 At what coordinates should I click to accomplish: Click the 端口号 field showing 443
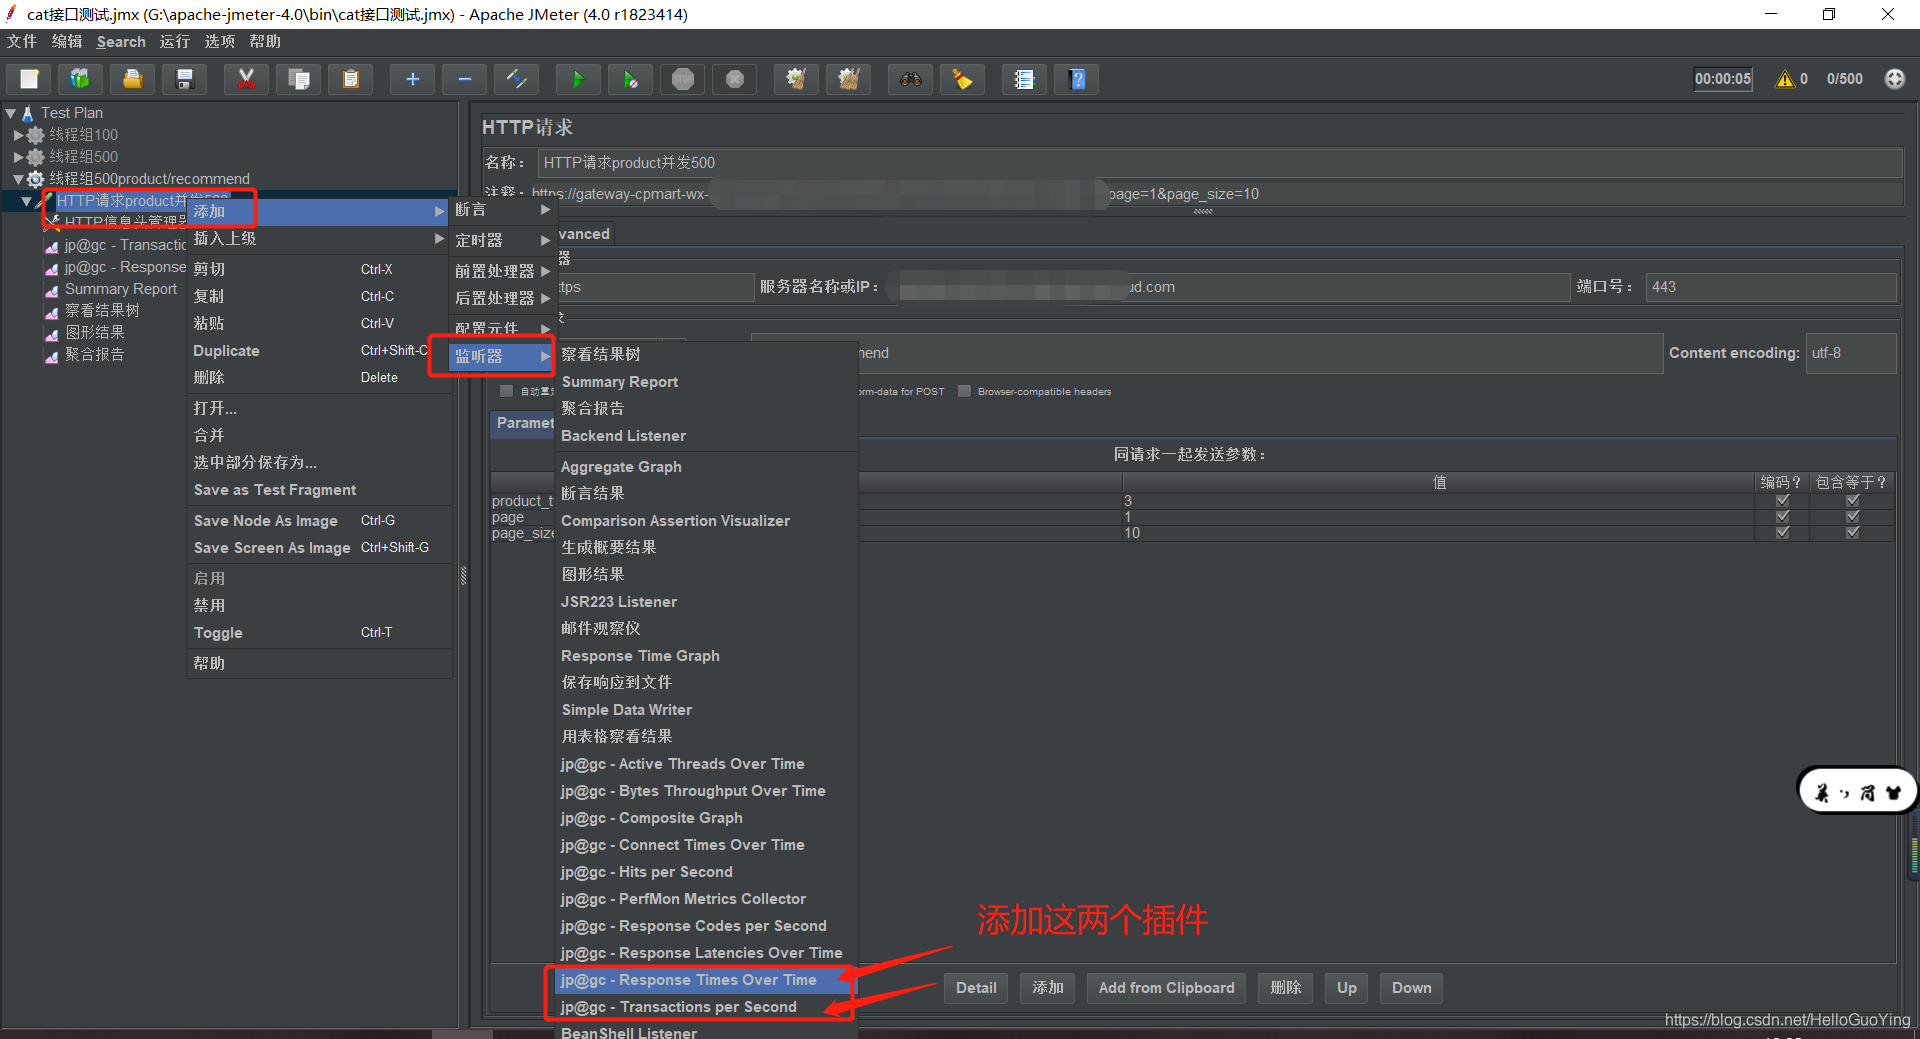point(1771,287)
